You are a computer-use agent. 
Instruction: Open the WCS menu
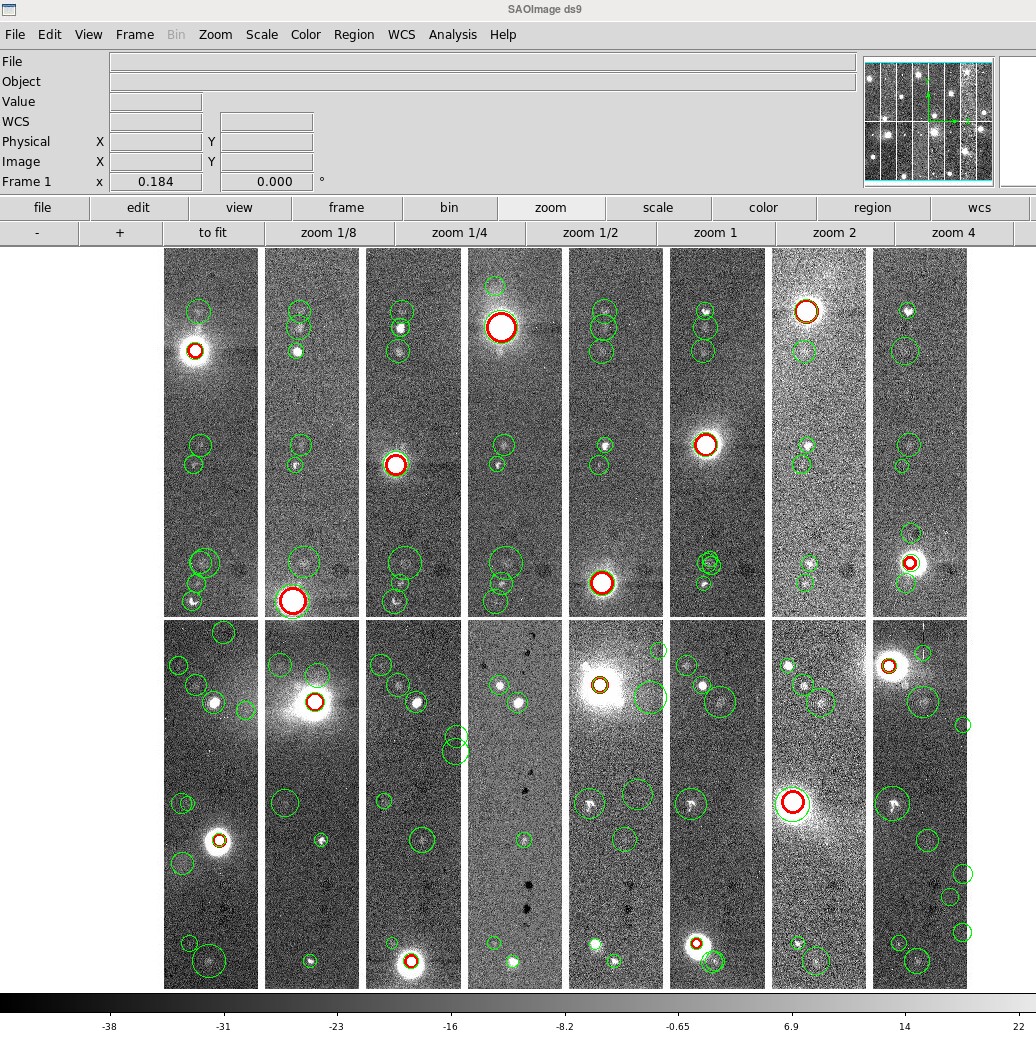coord(401,34)
